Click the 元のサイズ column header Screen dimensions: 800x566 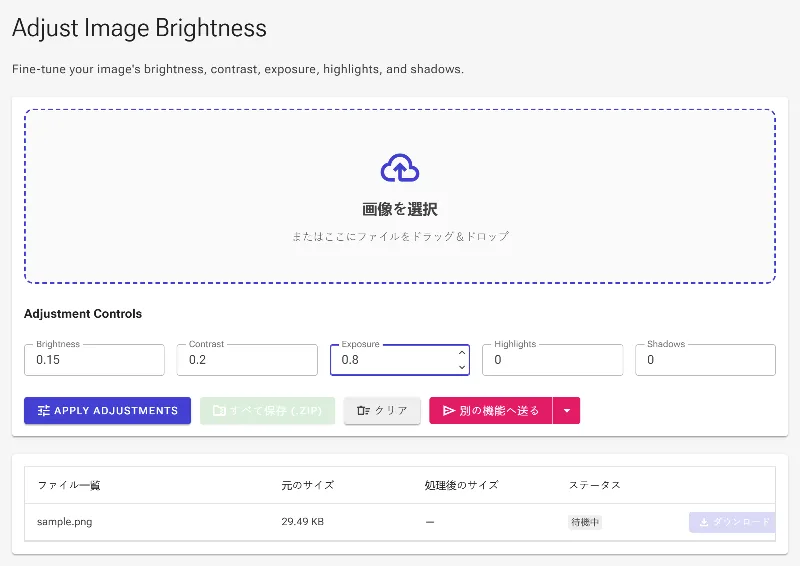point(308,485)
